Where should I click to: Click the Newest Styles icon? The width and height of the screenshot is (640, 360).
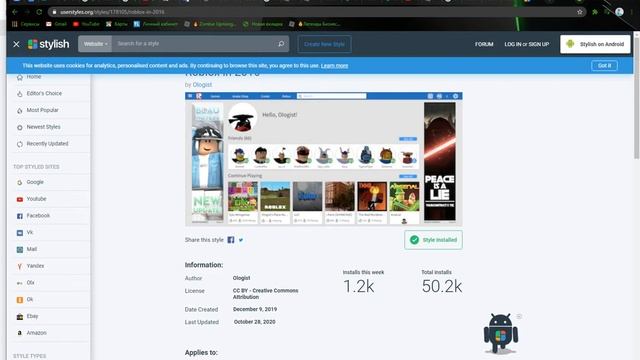point(20,127)
